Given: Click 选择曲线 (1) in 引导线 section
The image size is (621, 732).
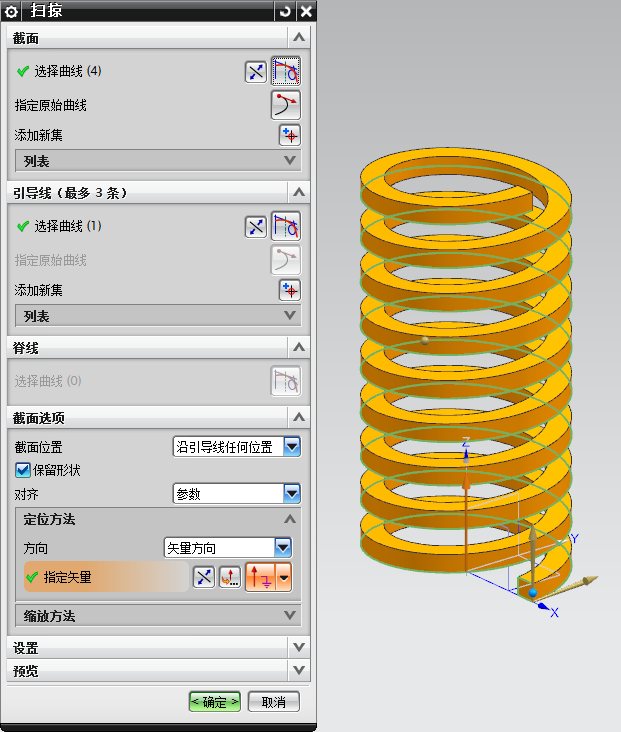Looking at the screenshot, I should click(68, 226).
